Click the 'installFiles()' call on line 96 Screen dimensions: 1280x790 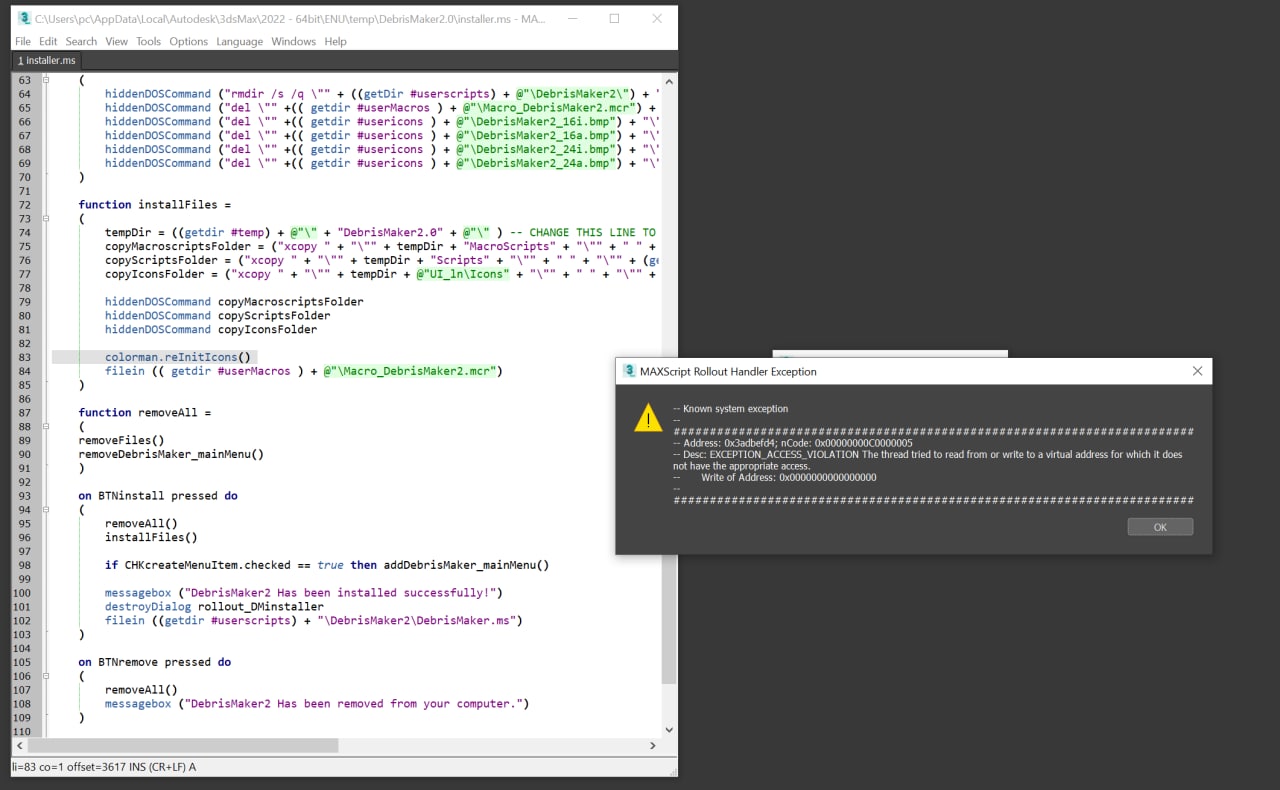coord(151,537)
